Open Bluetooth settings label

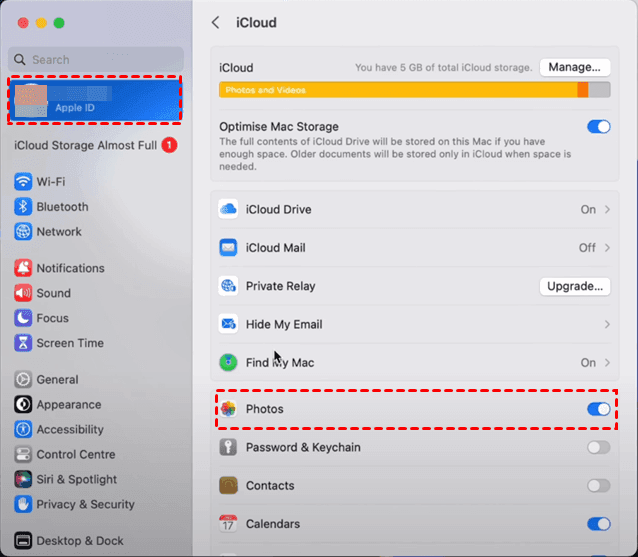(62, 207)
